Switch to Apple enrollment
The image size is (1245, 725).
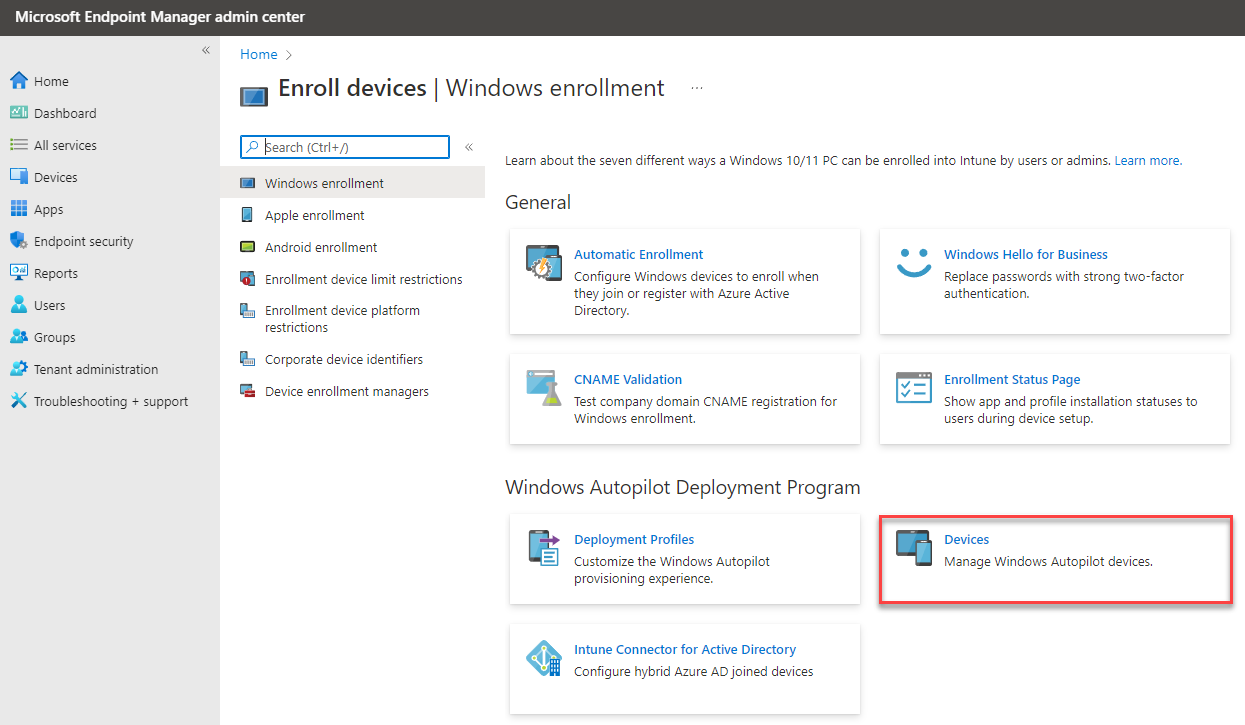pyautogui.click(x=314, y=214)
